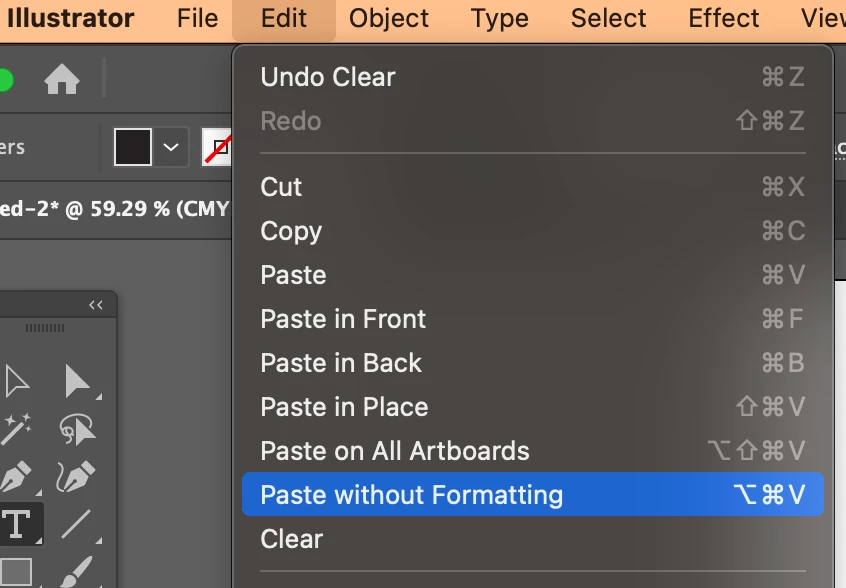Activate the Lasso tool

76,429
